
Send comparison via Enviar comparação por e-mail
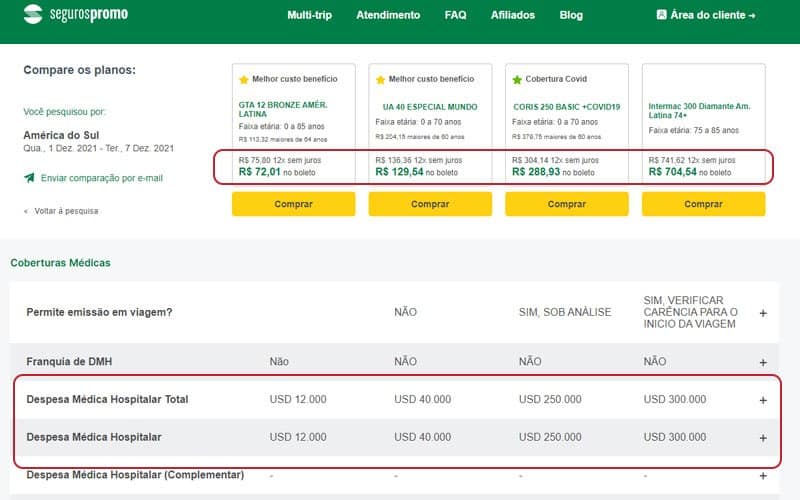102,178
